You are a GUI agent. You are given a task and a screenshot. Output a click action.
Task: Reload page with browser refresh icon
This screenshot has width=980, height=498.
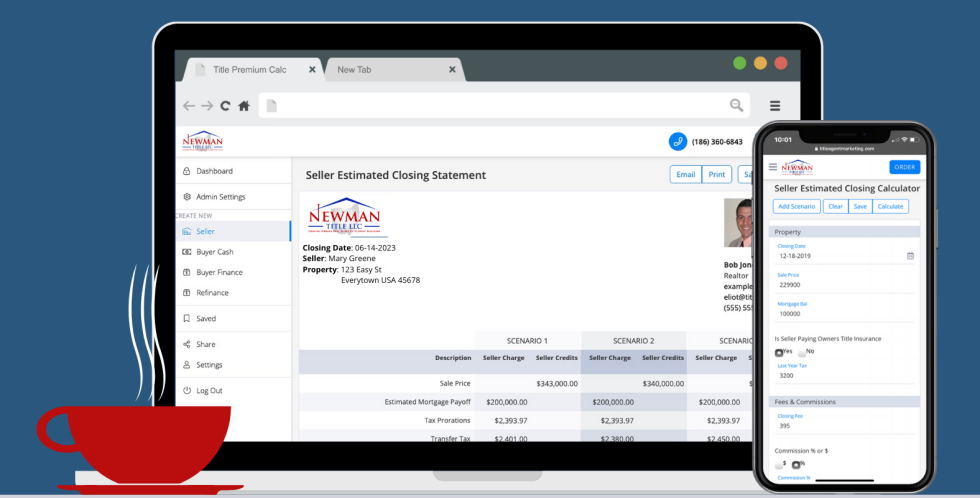[226, 106]
